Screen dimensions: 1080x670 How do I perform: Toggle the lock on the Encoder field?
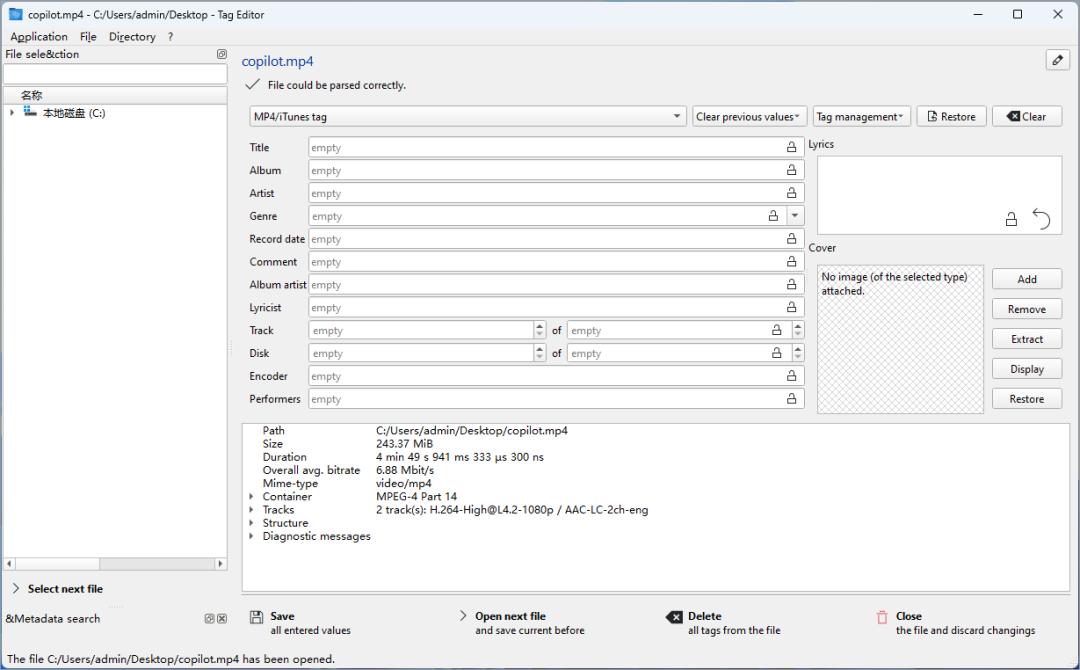792,376
